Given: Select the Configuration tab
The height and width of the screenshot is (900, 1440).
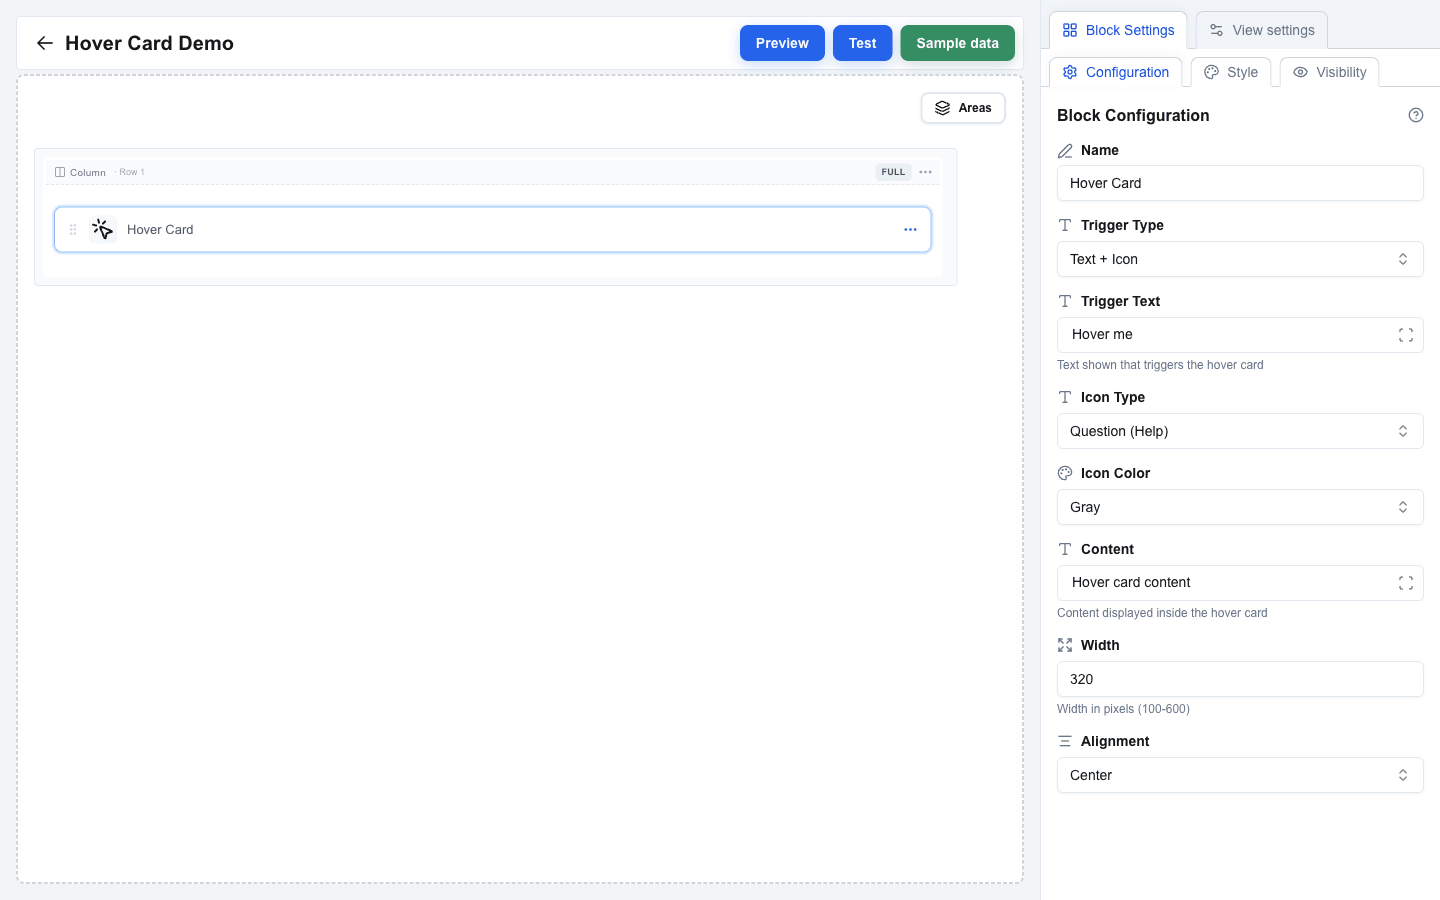Looking at the screenshot, I should pos(1116,72).
